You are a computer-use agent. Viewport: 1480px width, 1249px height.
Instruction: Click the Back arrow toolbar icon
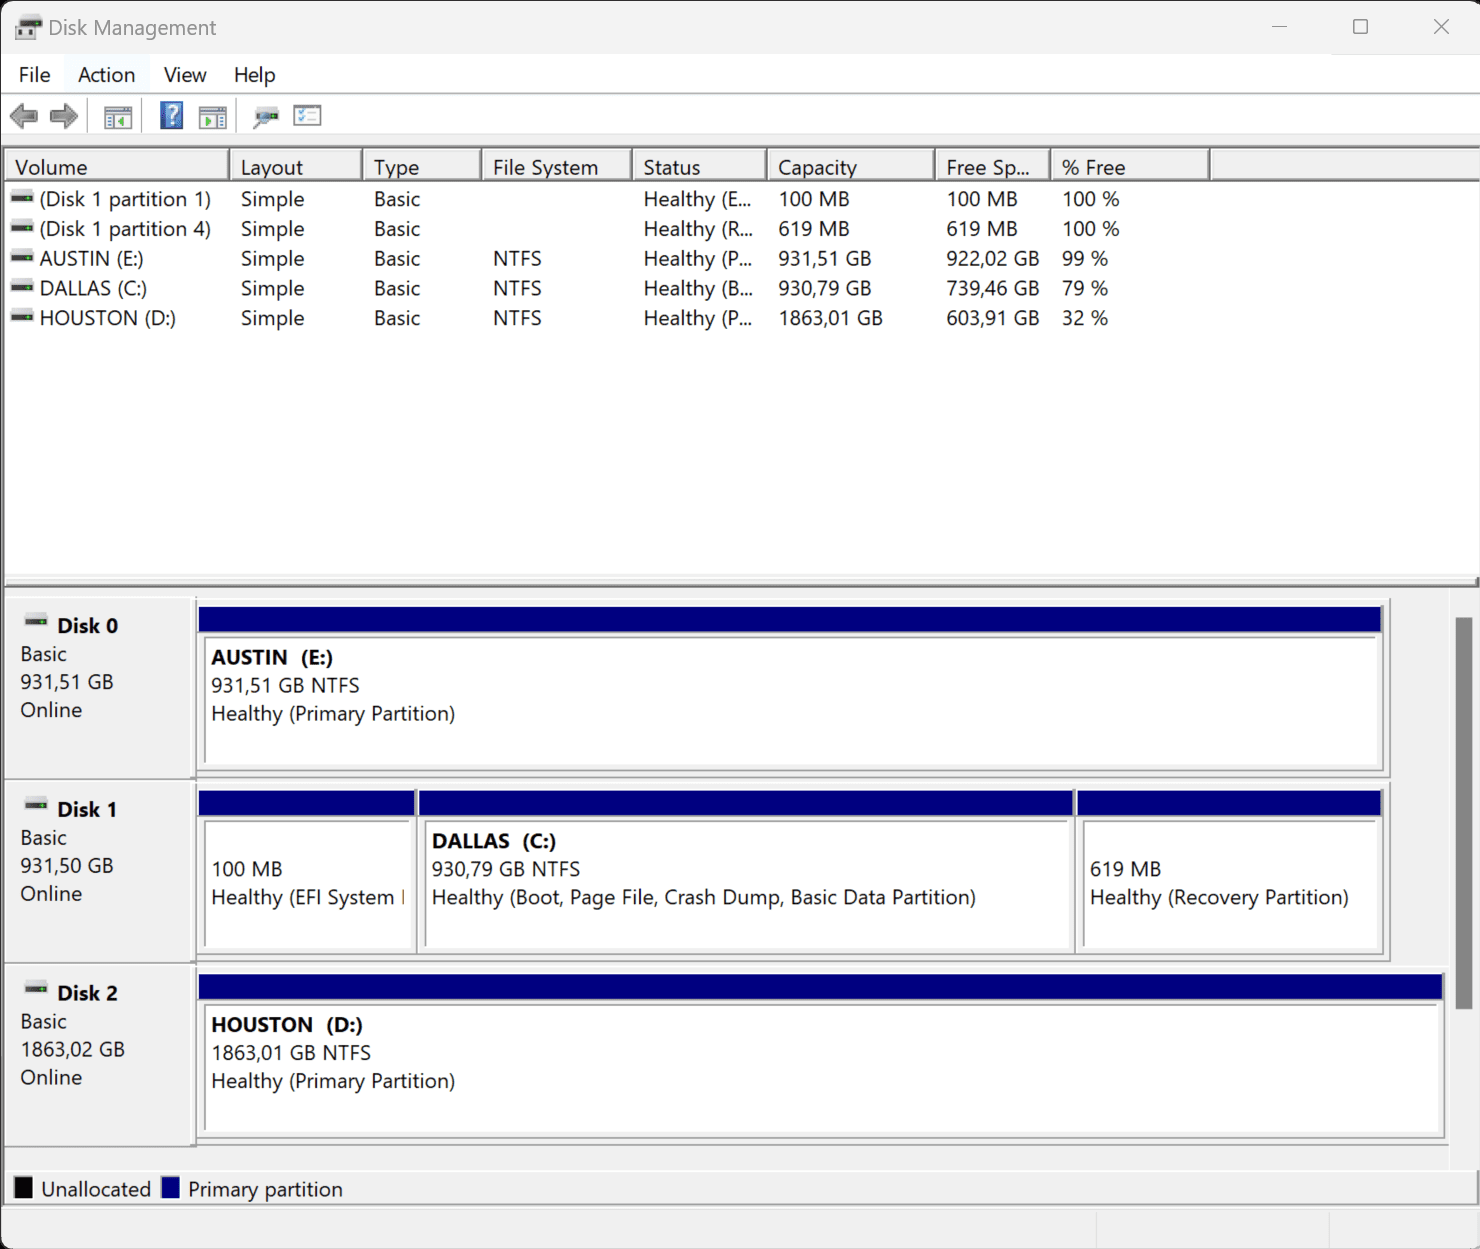coord(24,116)
